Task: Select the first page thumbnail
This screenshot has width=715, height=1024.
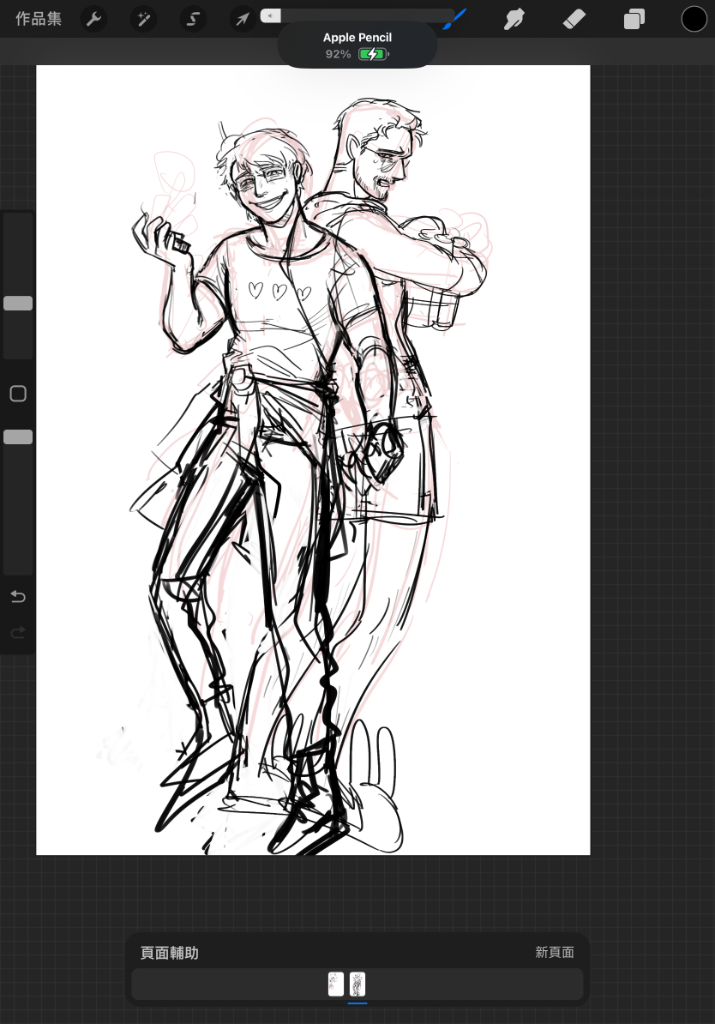Action: tap(336, 984)
